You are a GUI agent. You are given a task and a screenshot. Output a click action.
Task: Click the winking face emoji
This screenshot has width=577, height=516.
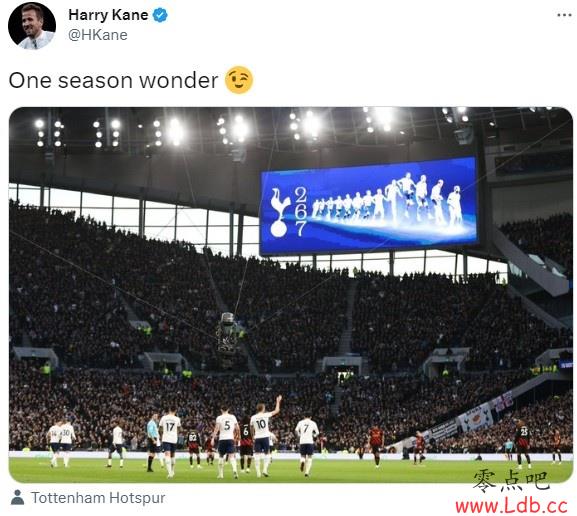pyautogui.click(x=239, y=80)
